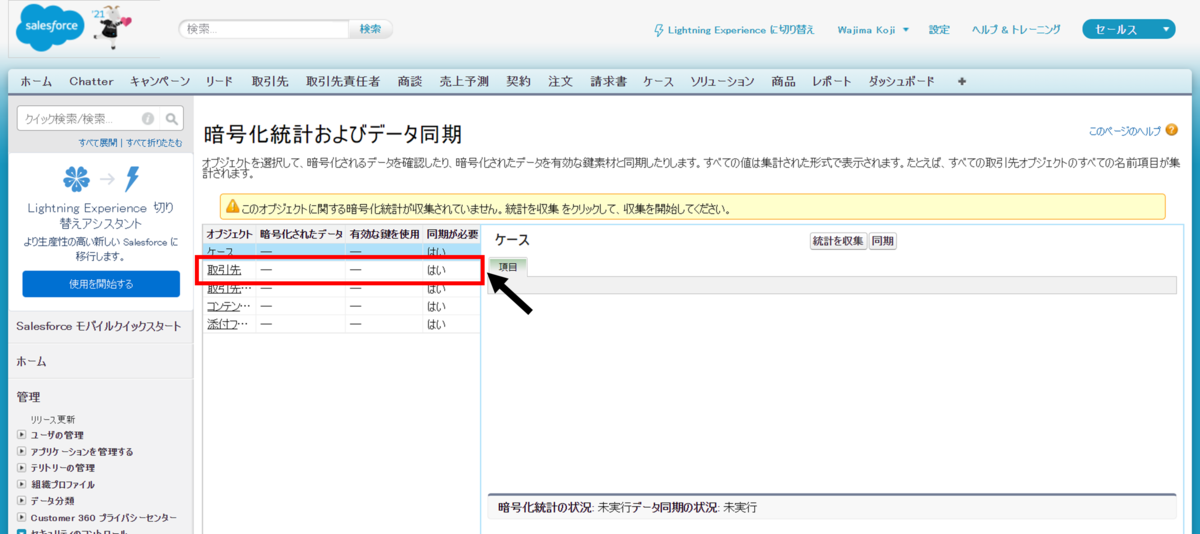Click リリース更新 in sidebar
Screen dimensions: 1200x534
[x=52, y=419]
